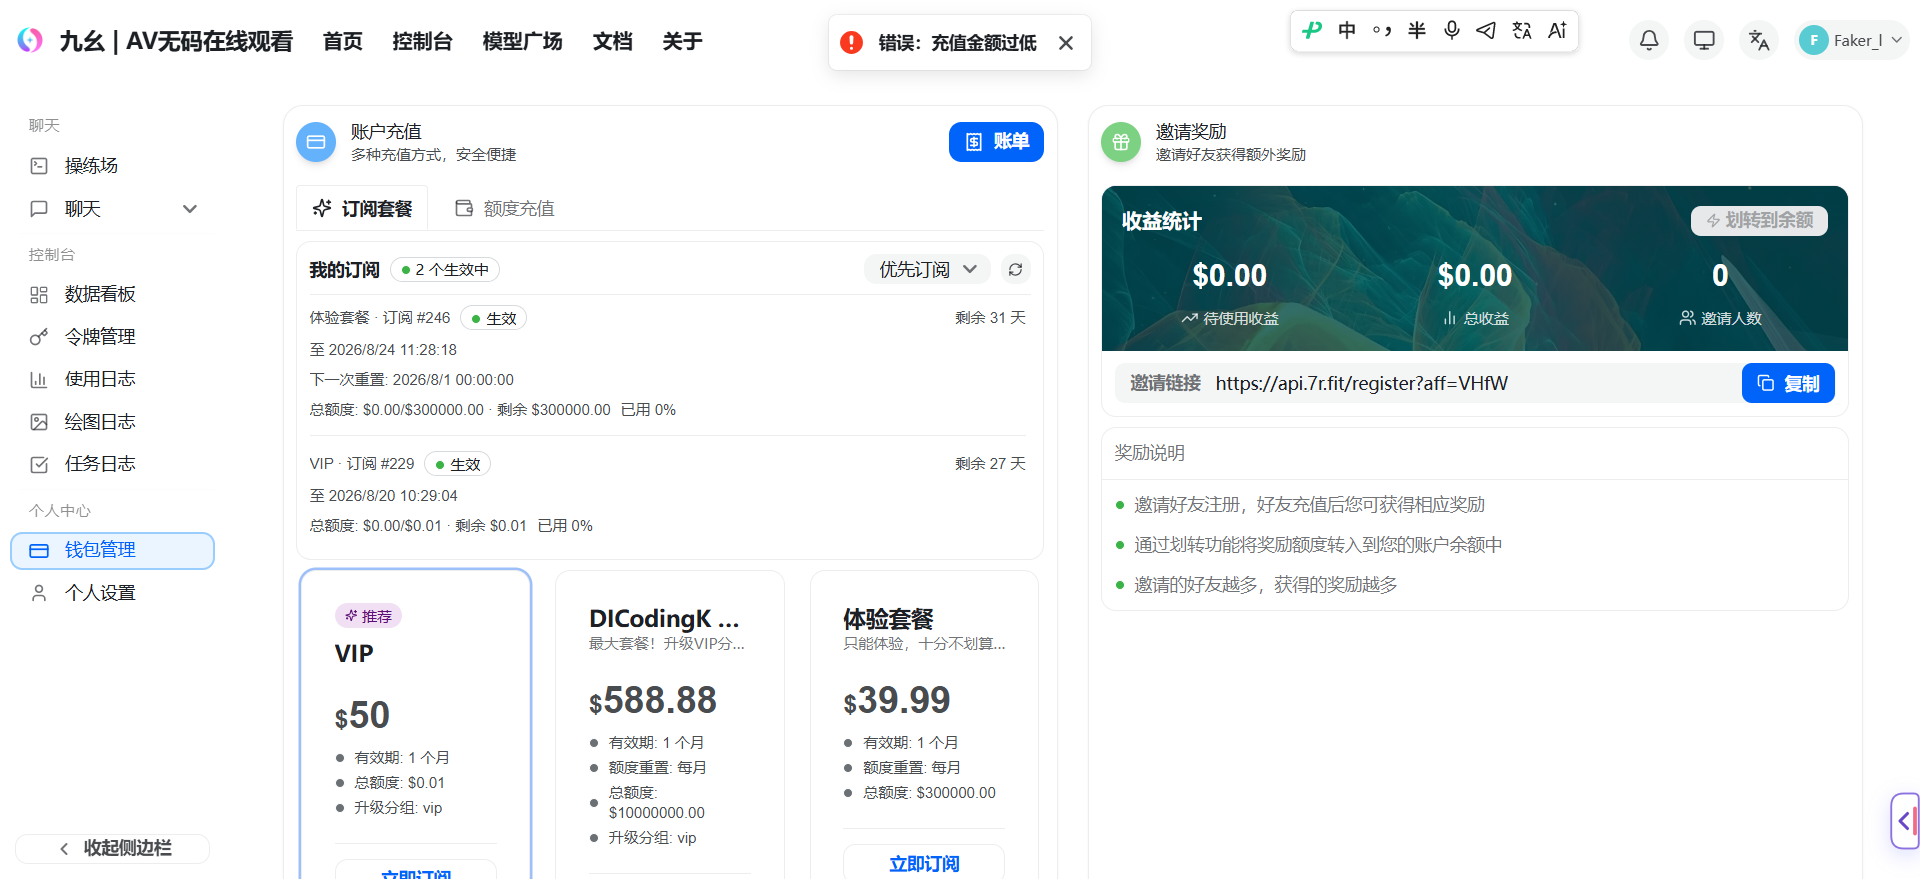This screenshot has width=1920, height=879.
Task: Click the IME green logo icon
Action: click(1312, 30)
